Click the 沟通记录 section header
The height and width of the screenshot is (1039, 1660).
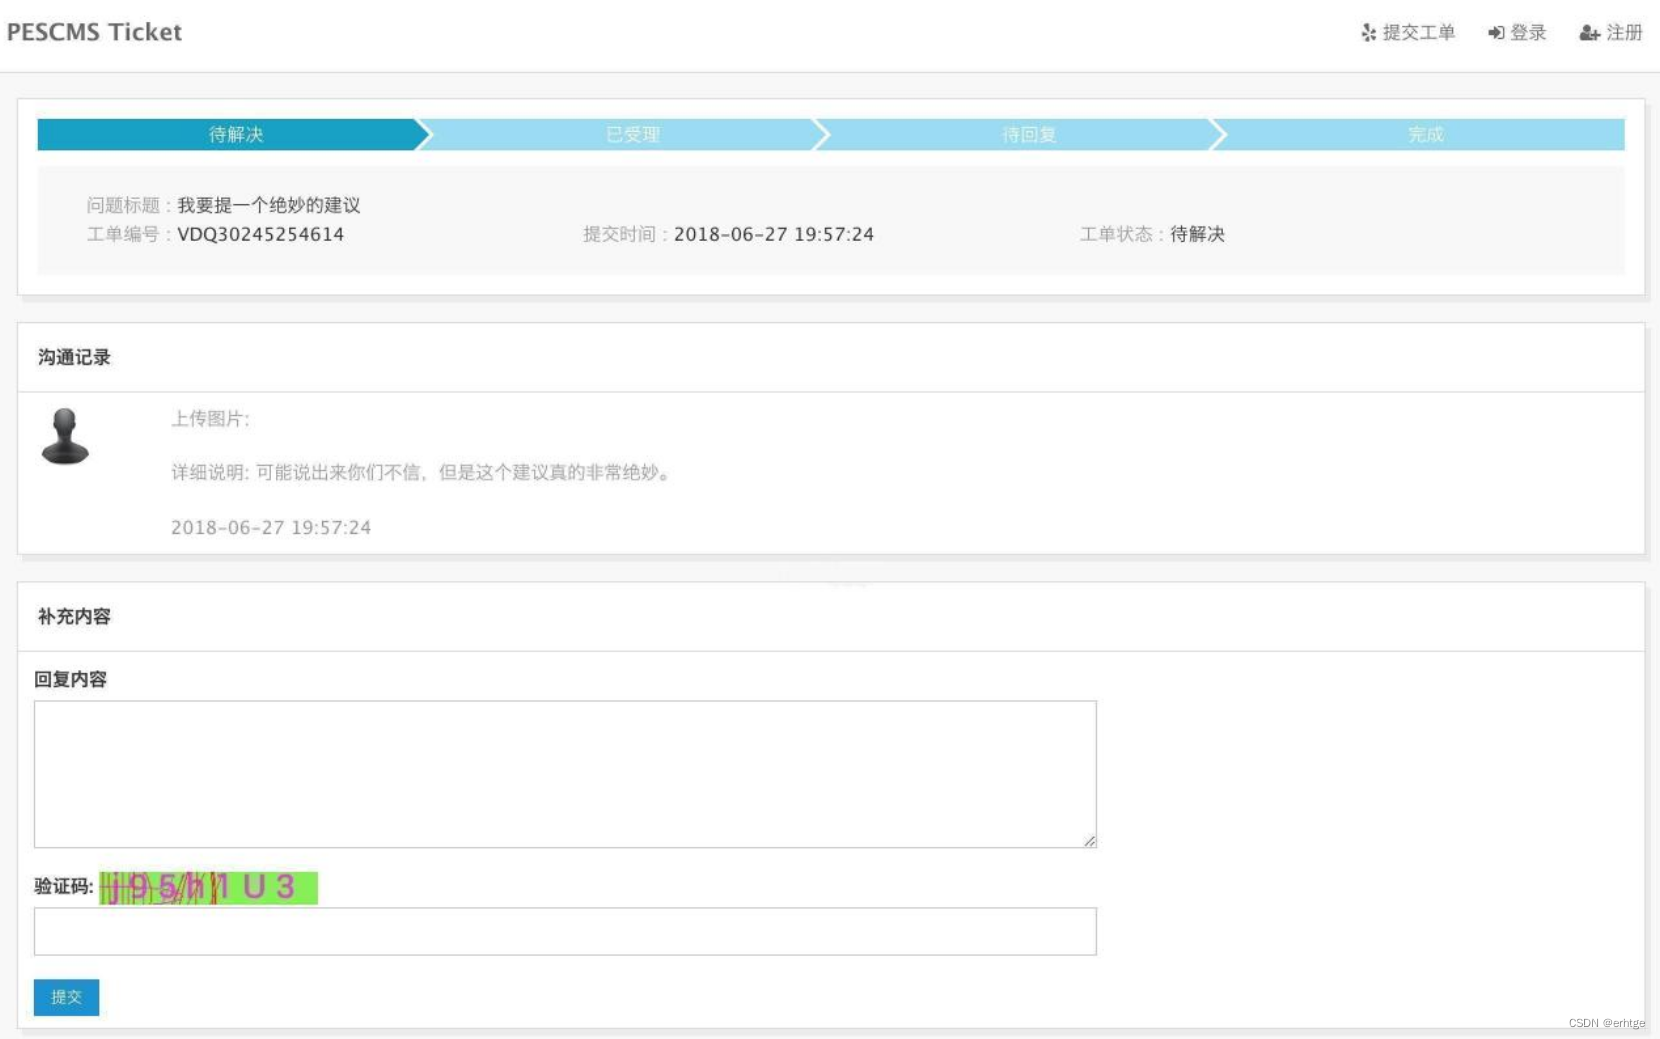[x=73, y=357]
